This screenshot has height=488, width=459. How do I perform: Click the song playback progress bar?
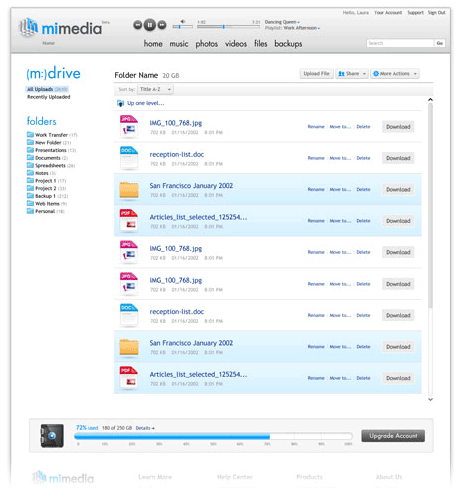point(228,26)
